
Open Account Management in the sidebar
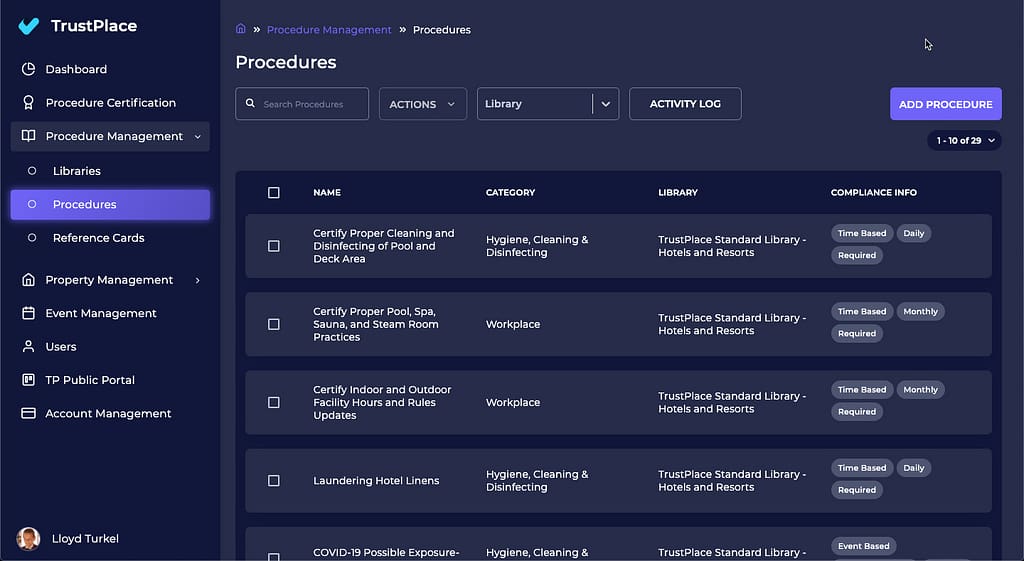[108, 413]
